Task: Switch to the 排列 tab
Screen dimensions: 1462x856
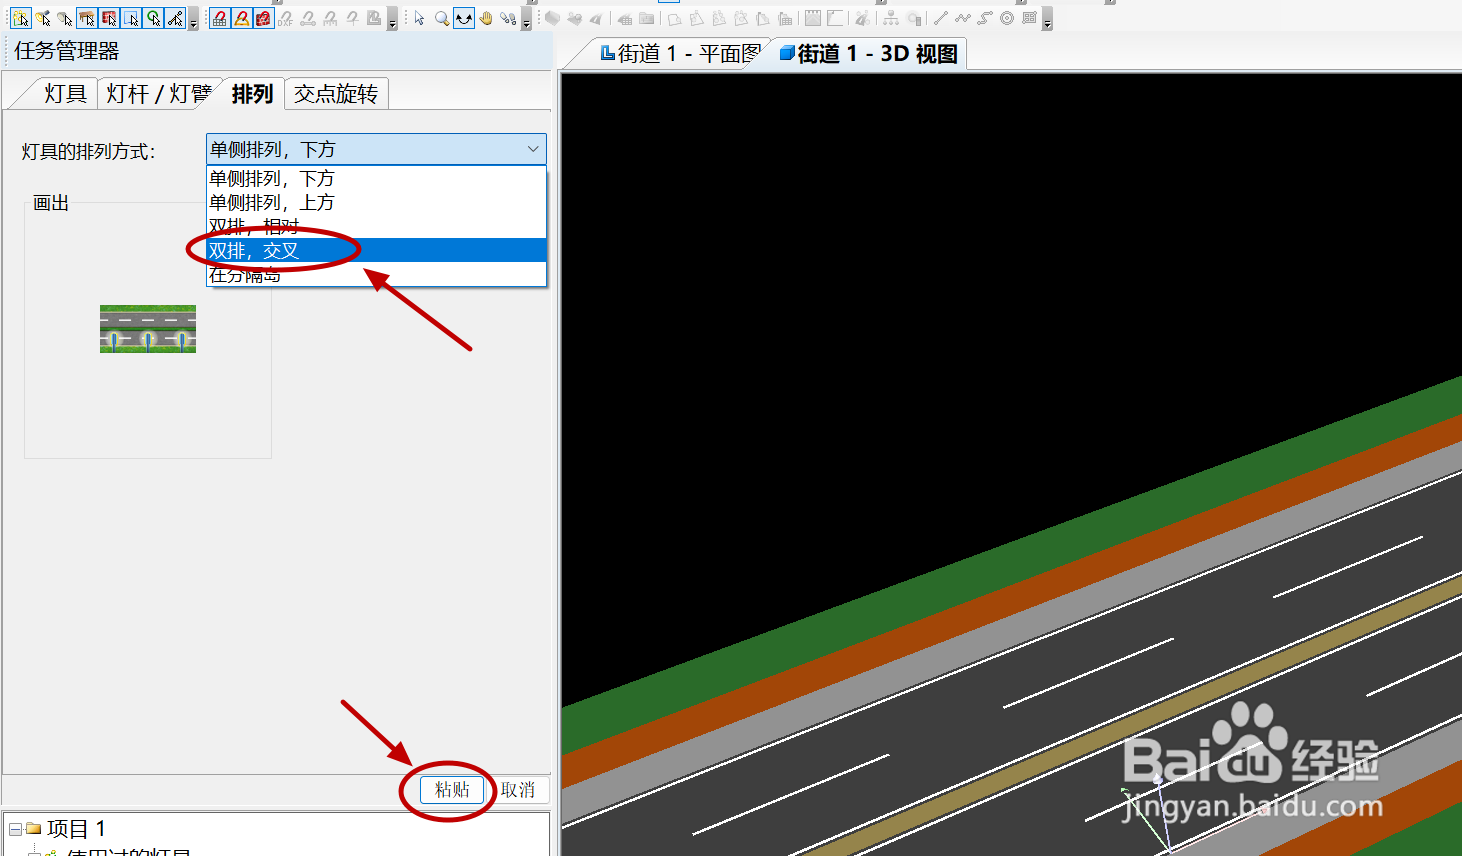Action: tap(252, 94)
